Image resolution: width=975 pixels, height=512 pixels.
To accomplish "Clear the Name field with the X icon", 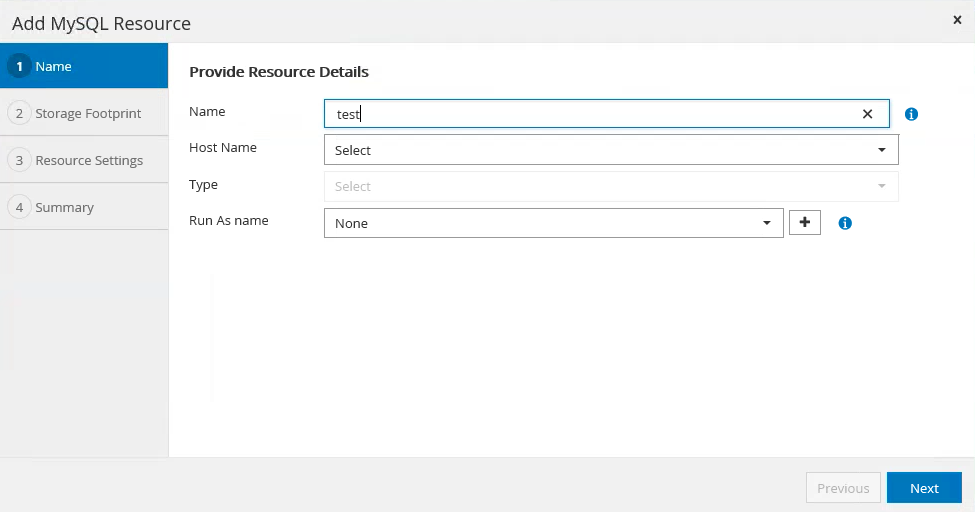I will [868, 114].
